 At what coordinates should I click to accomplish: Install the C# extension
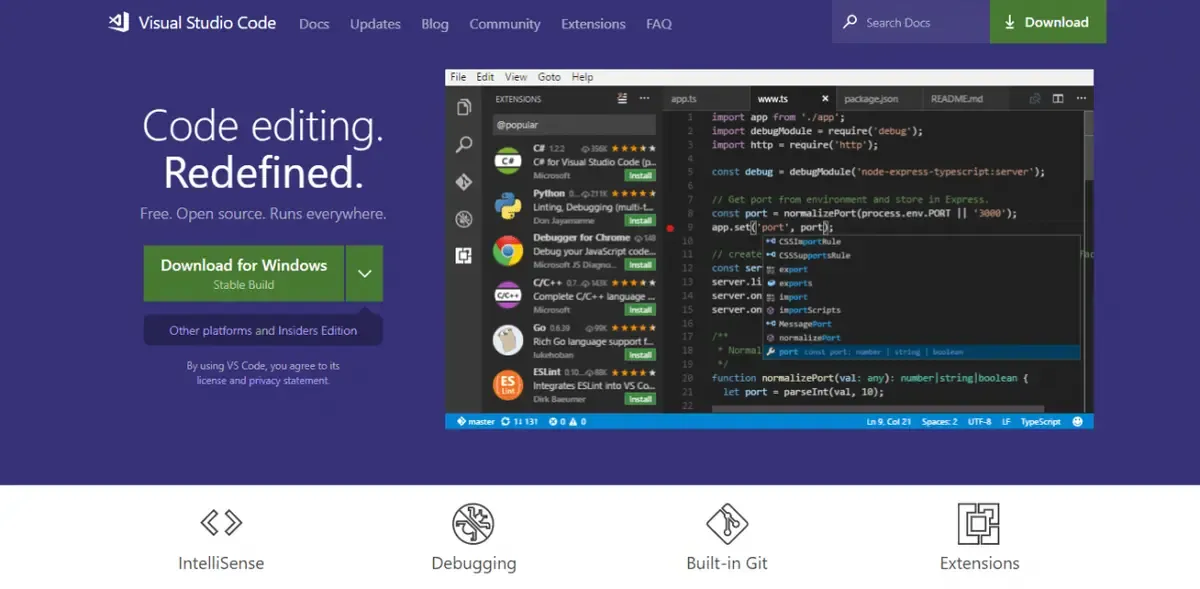[x=640, y=175]
